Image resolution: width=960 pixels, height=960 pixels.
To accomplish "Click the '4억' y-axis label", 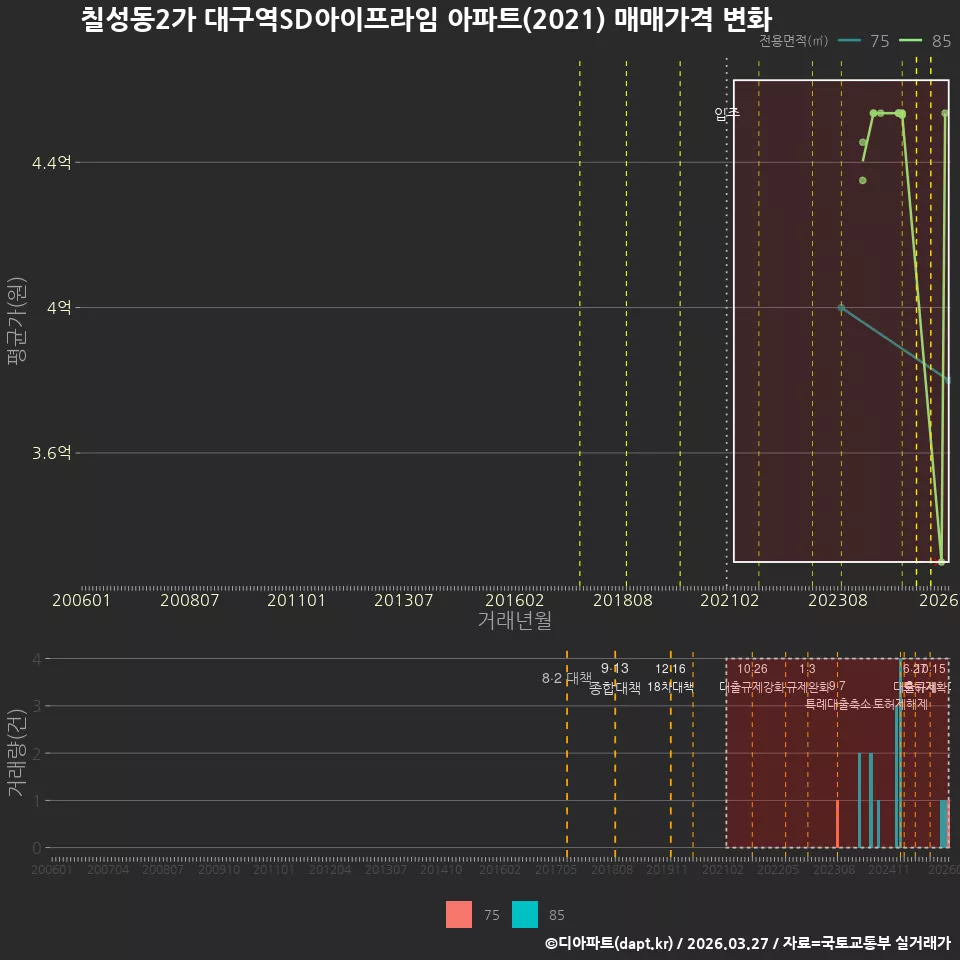I will (x=59, y=307).
